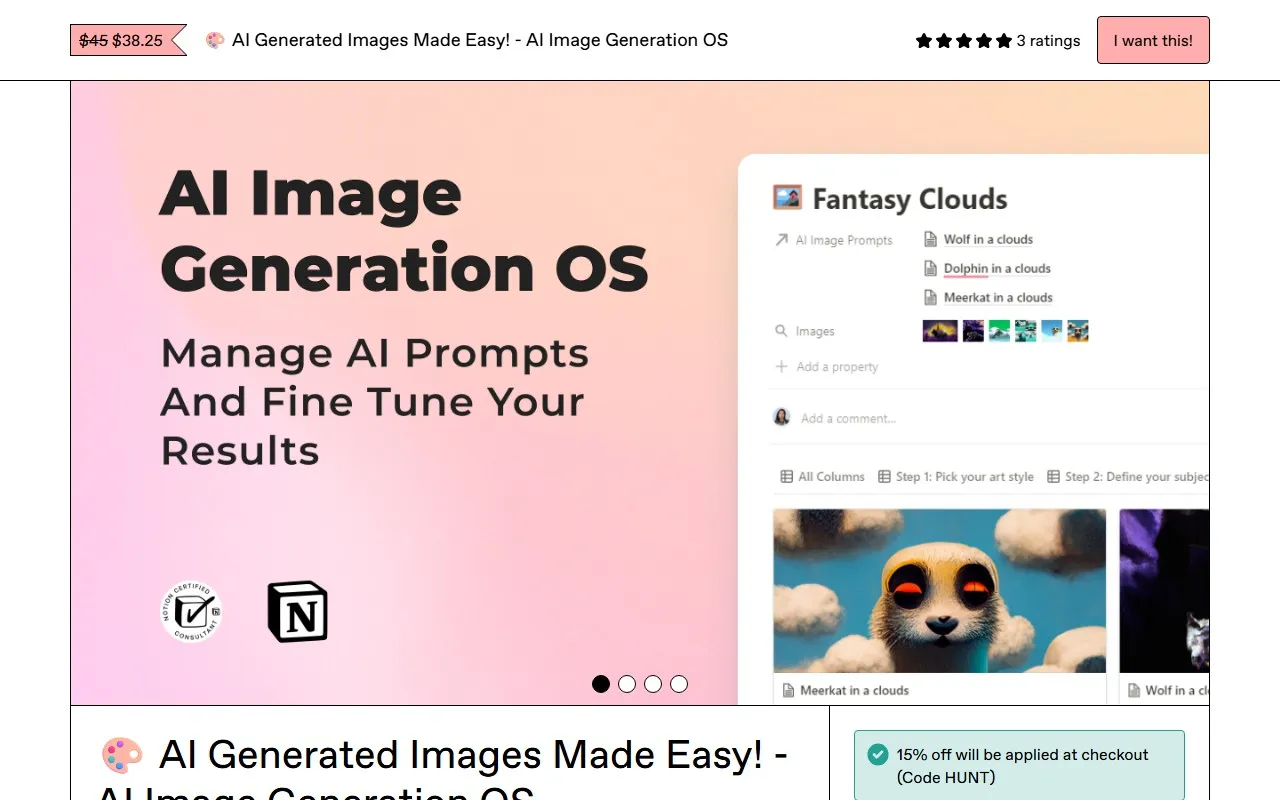Click the Notion Certified Consultant badge

pyautogui.click(x=192, y=612)
